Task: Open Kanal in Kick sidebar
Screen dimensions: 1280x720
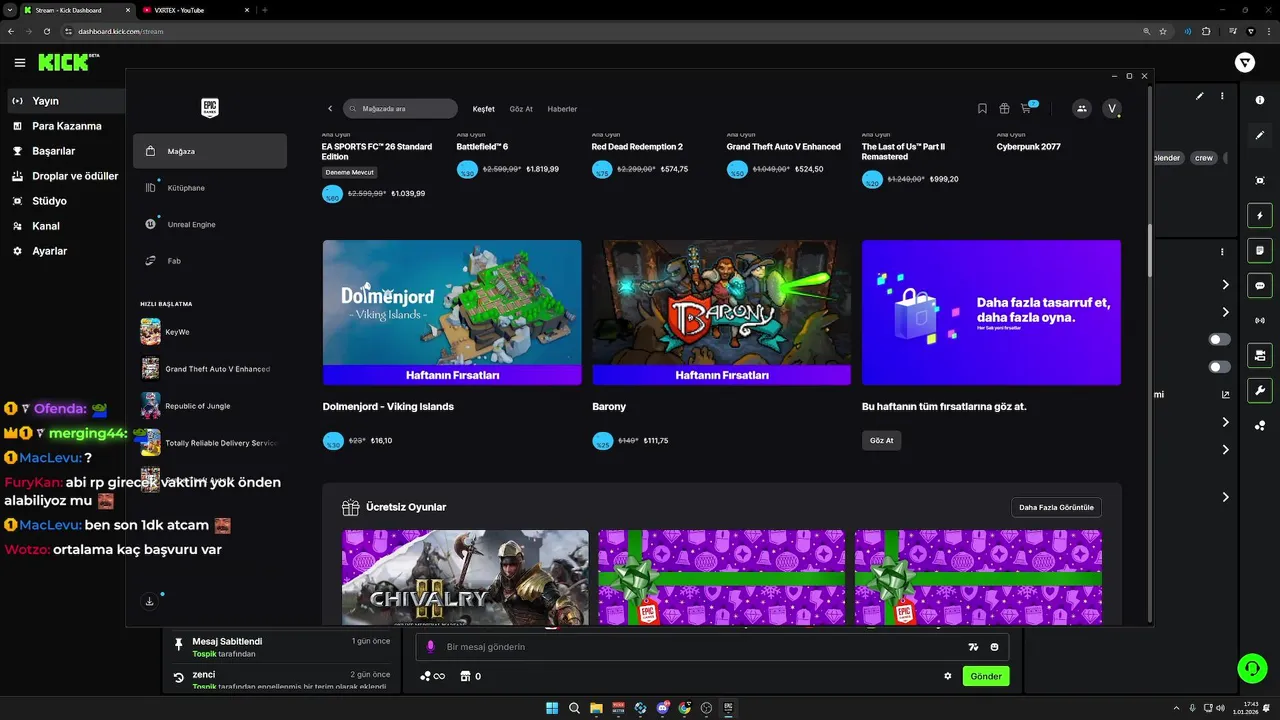Action: [64, 226]
